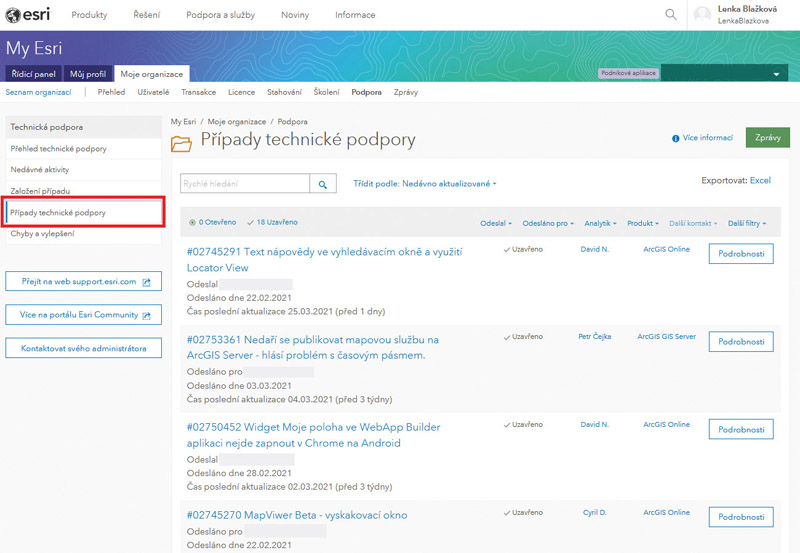Image resolution: width=800 pixels, height=553 pixels.
Task: Go to the Licence subtab
Action: pos(241,92)
